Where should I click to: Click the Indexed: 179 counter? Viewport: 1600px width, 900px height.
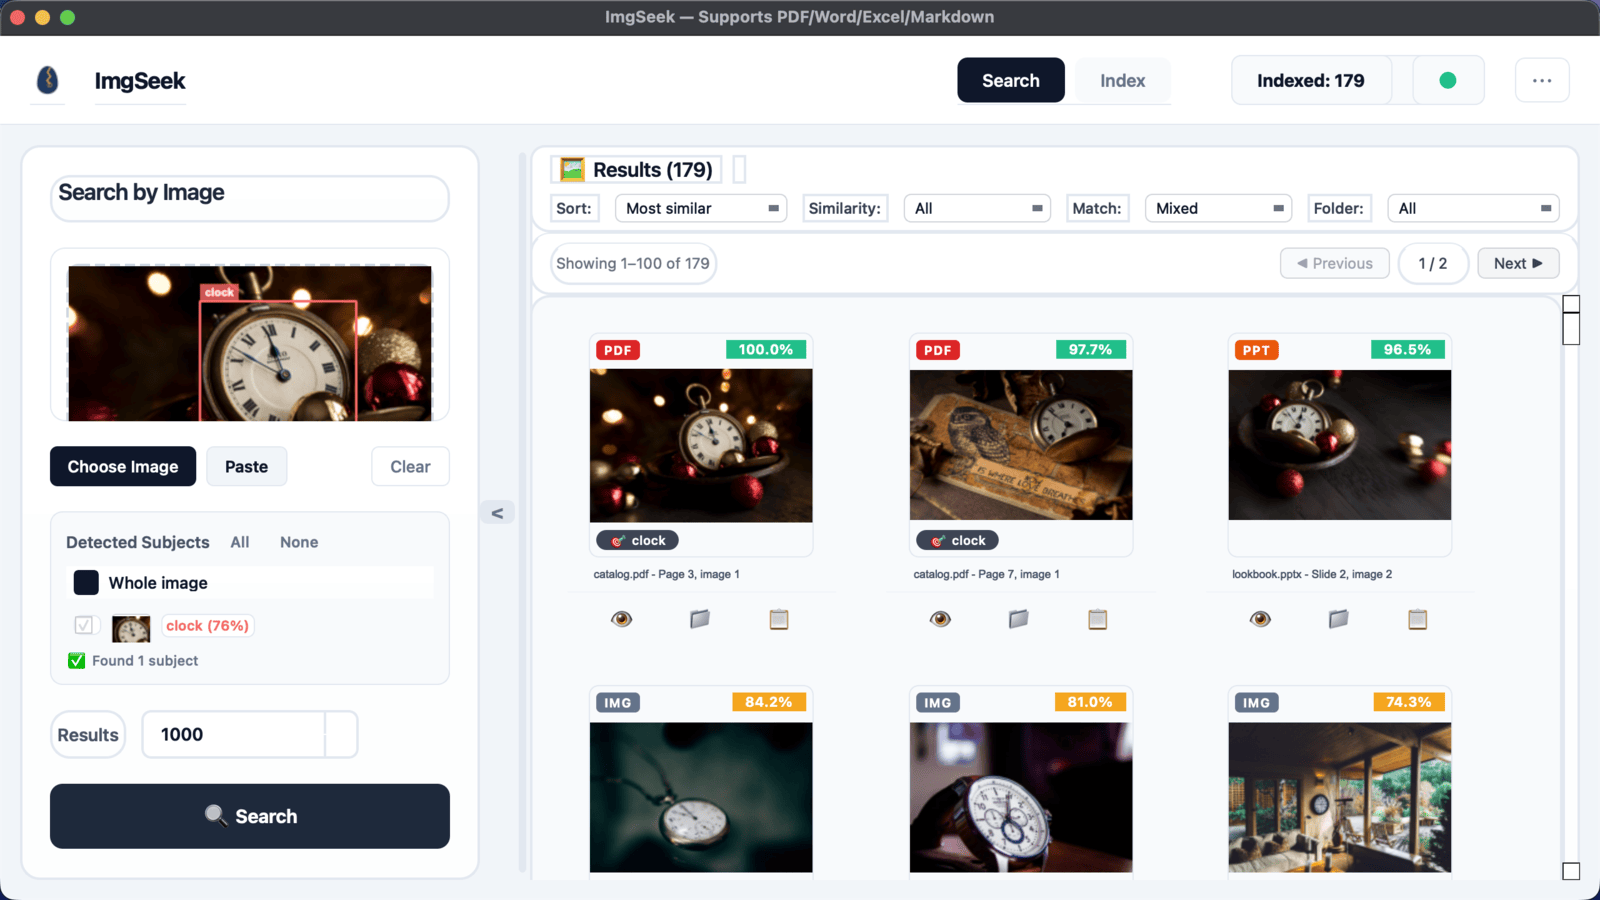click(1311, 80)
